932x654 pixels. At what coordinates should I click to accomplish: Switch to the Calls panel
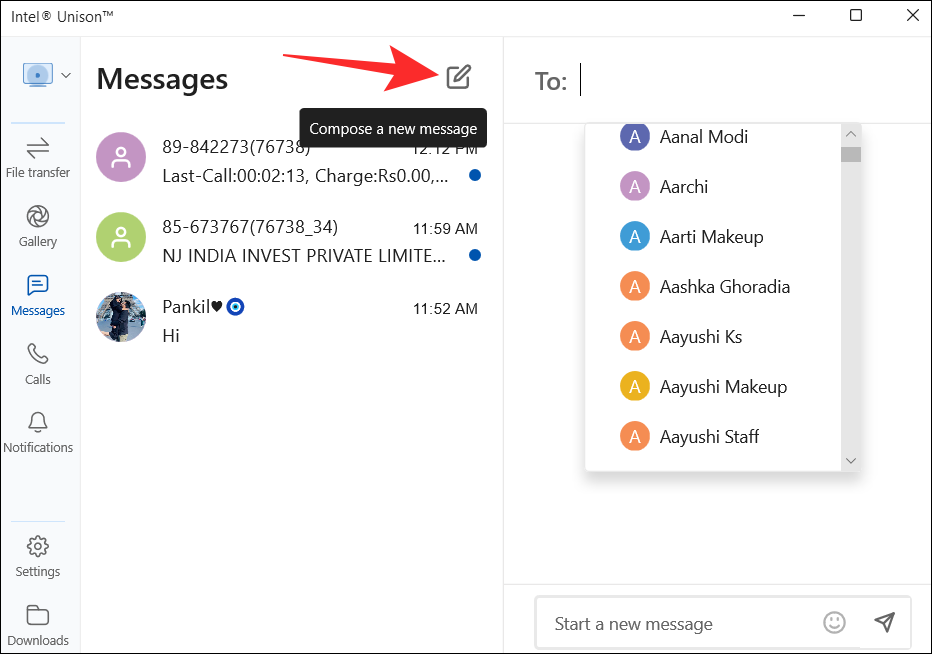click(38, 361)
